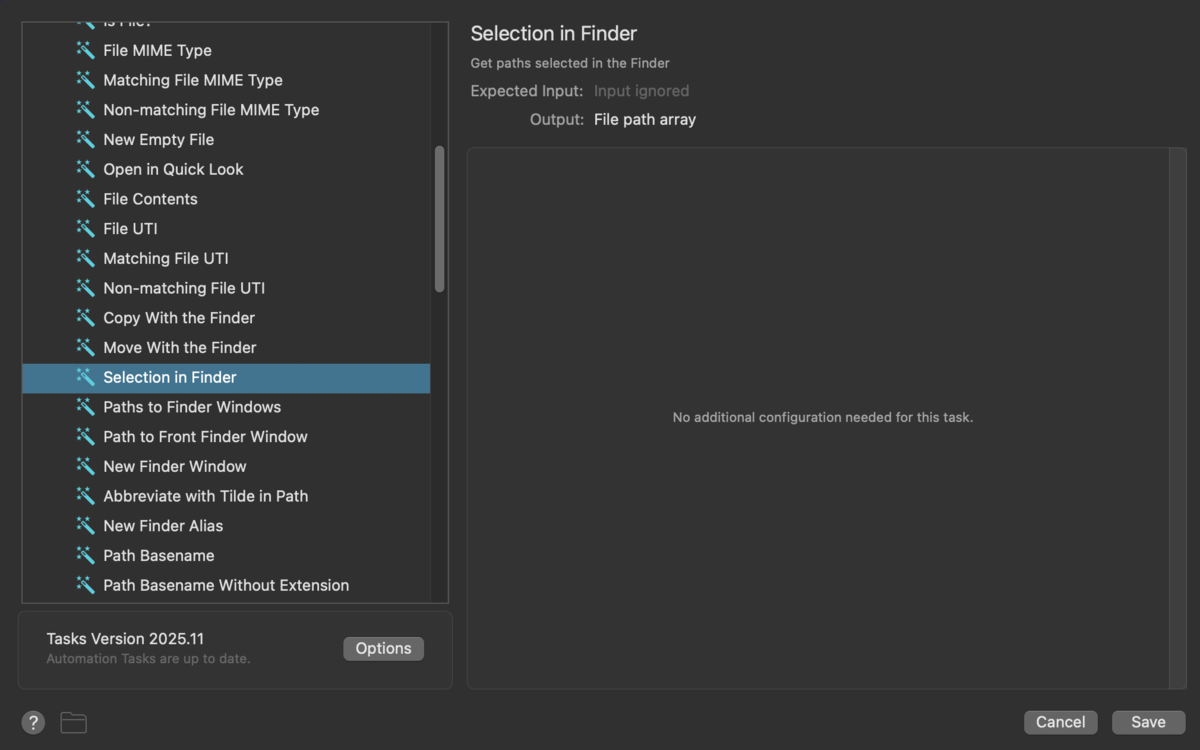Save the selected task
This screenshot has height=750, width=1200.
point(1148,722)
